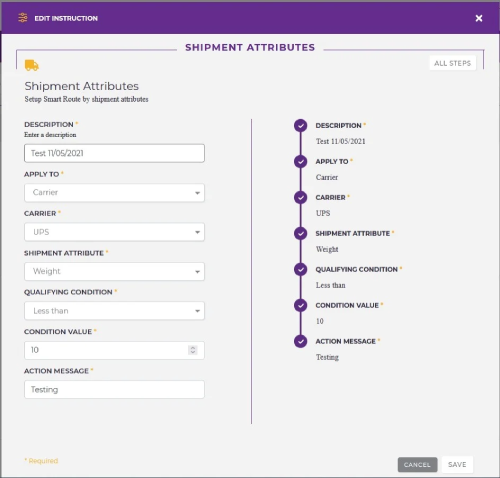This screenshot has height=478, width=500.
Task: Close the Edit Instruction dialog with X
Action: (479, 18)
